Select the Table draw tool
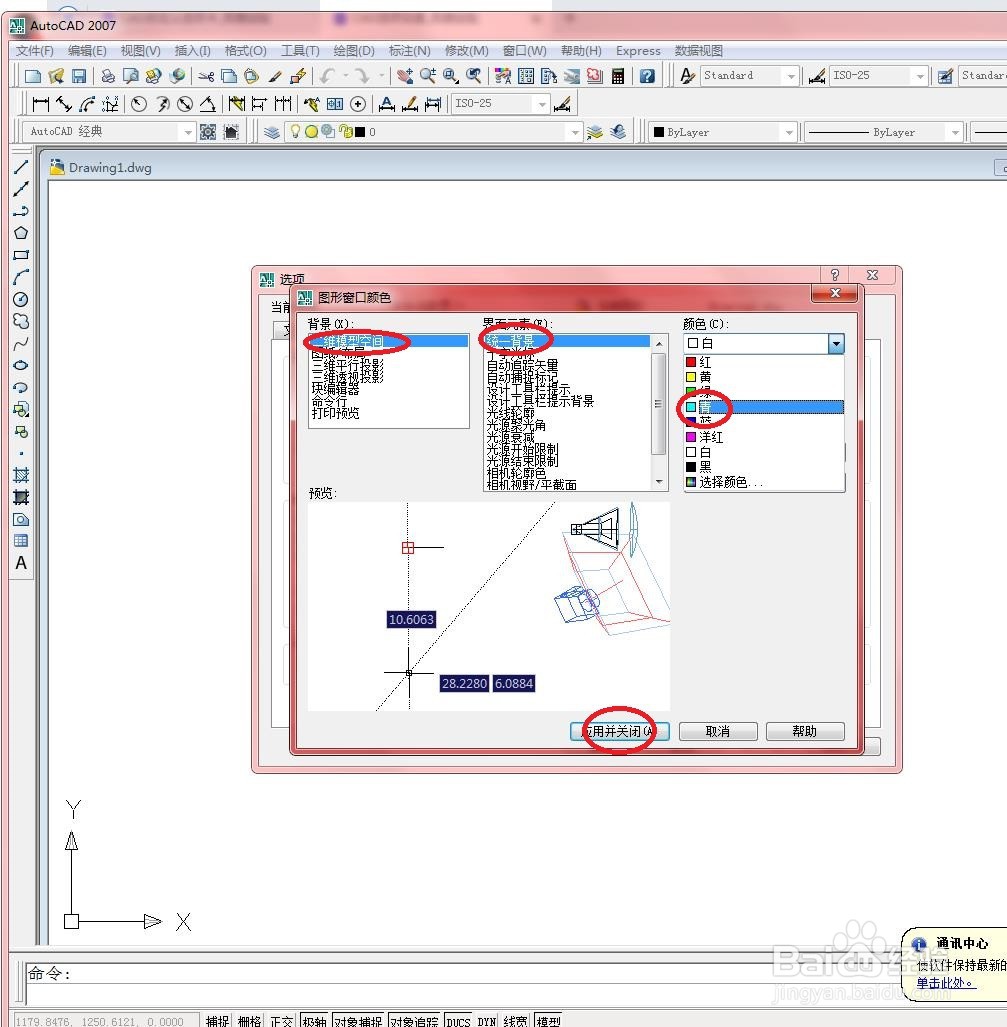This screenshot has width=1007, height=1027. (x=21, y=541)
